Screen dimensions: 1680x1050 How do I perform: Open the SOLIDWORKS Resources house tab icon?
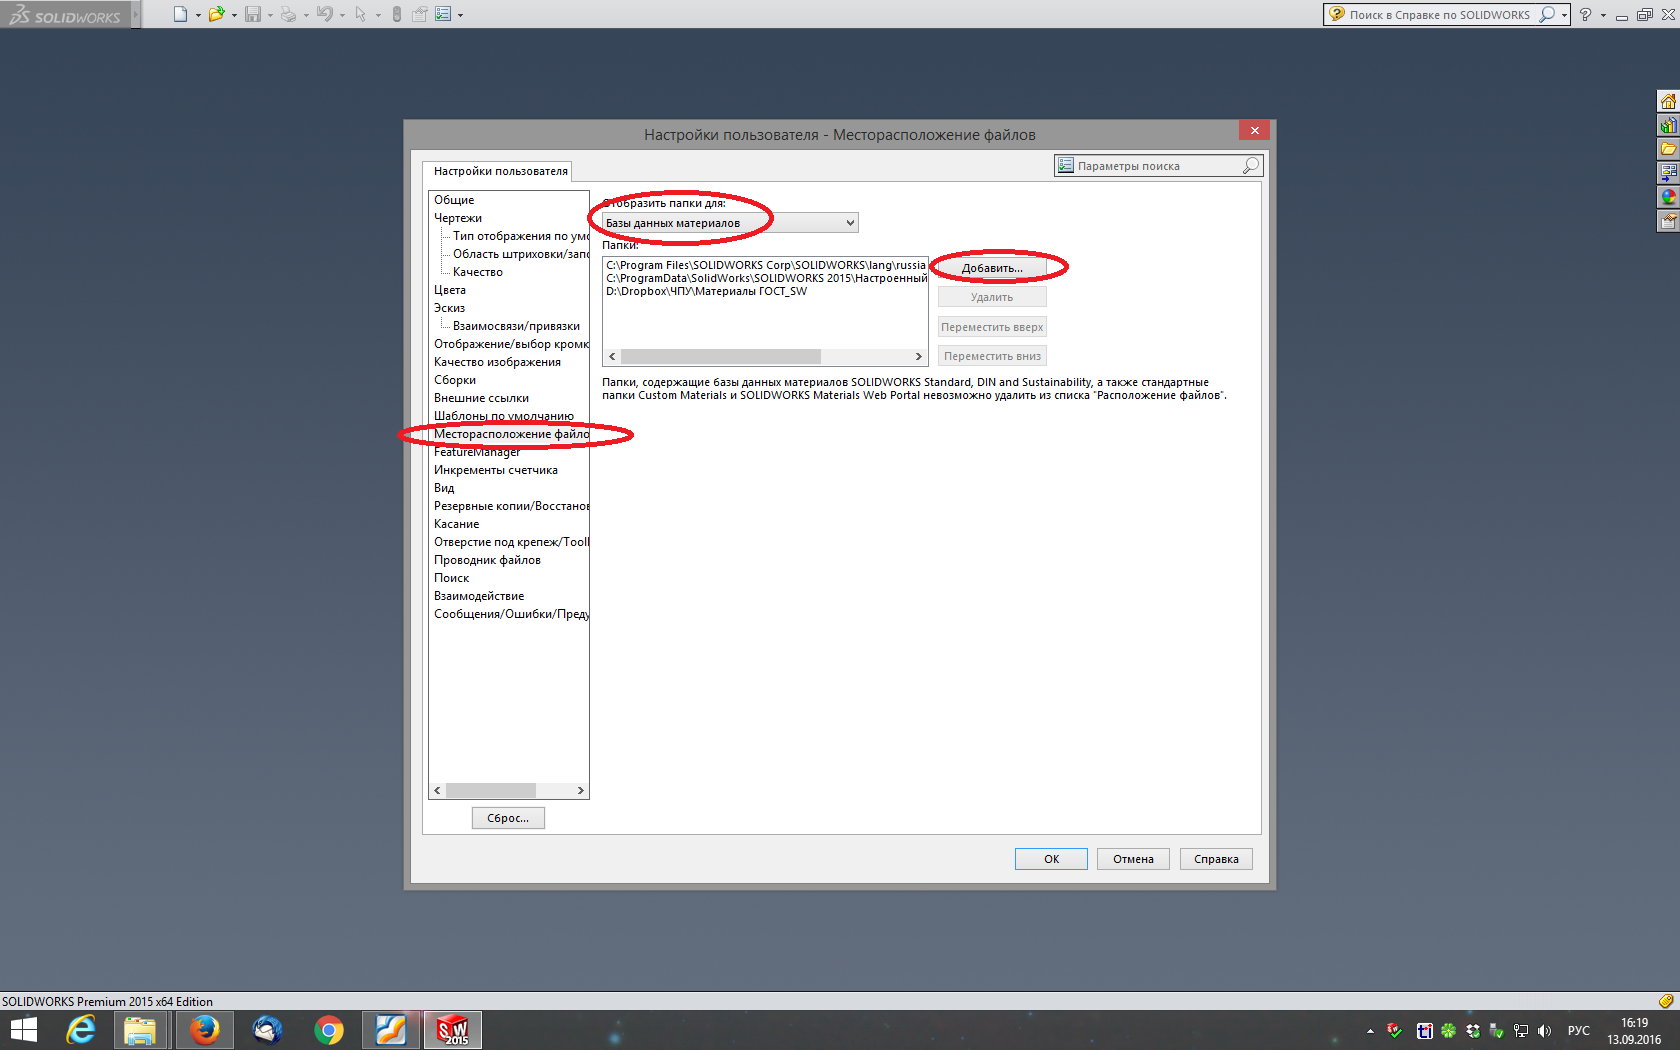pyautogui.click(x=1668, y=101)
